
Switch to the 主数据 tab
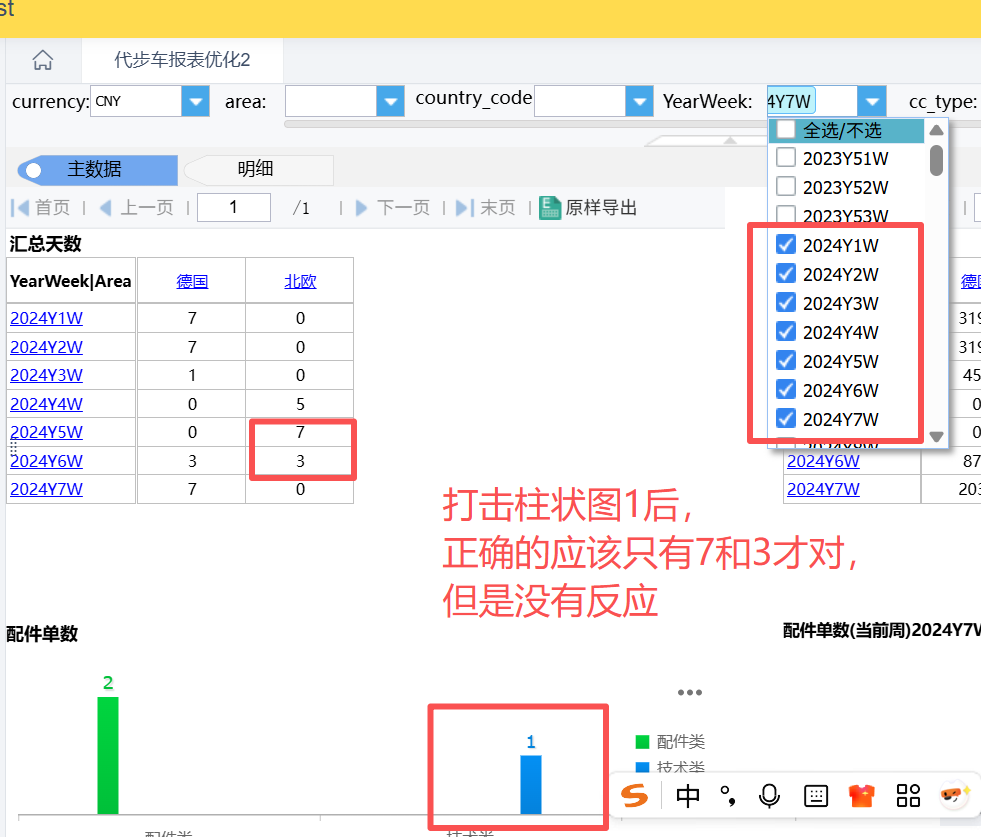coord(98,170)
